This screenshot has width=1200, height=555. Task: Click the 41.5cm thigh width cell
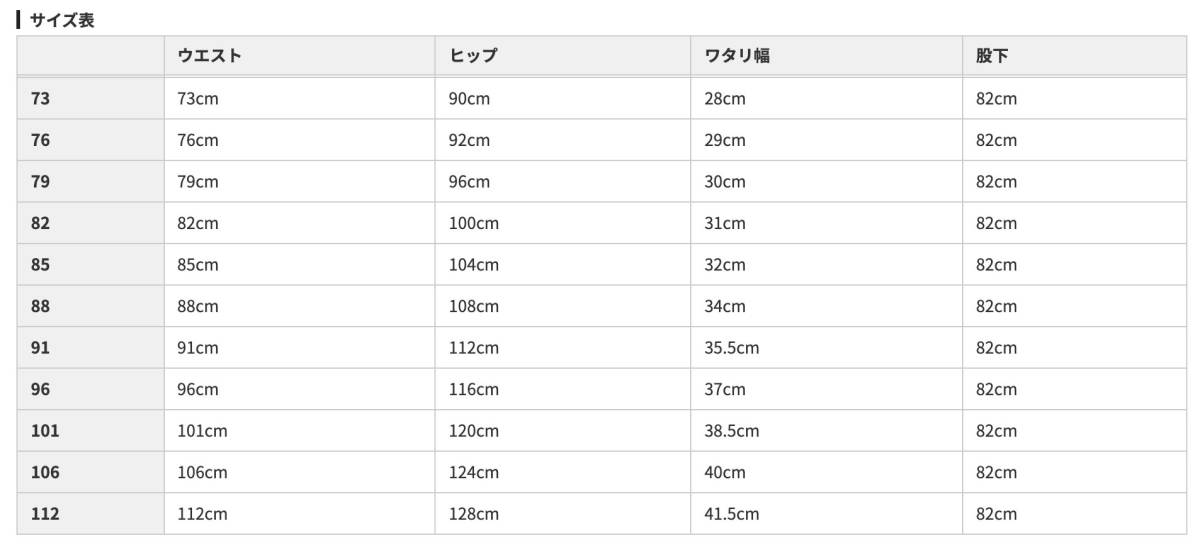pyautogui.click(x=731, y=514)
